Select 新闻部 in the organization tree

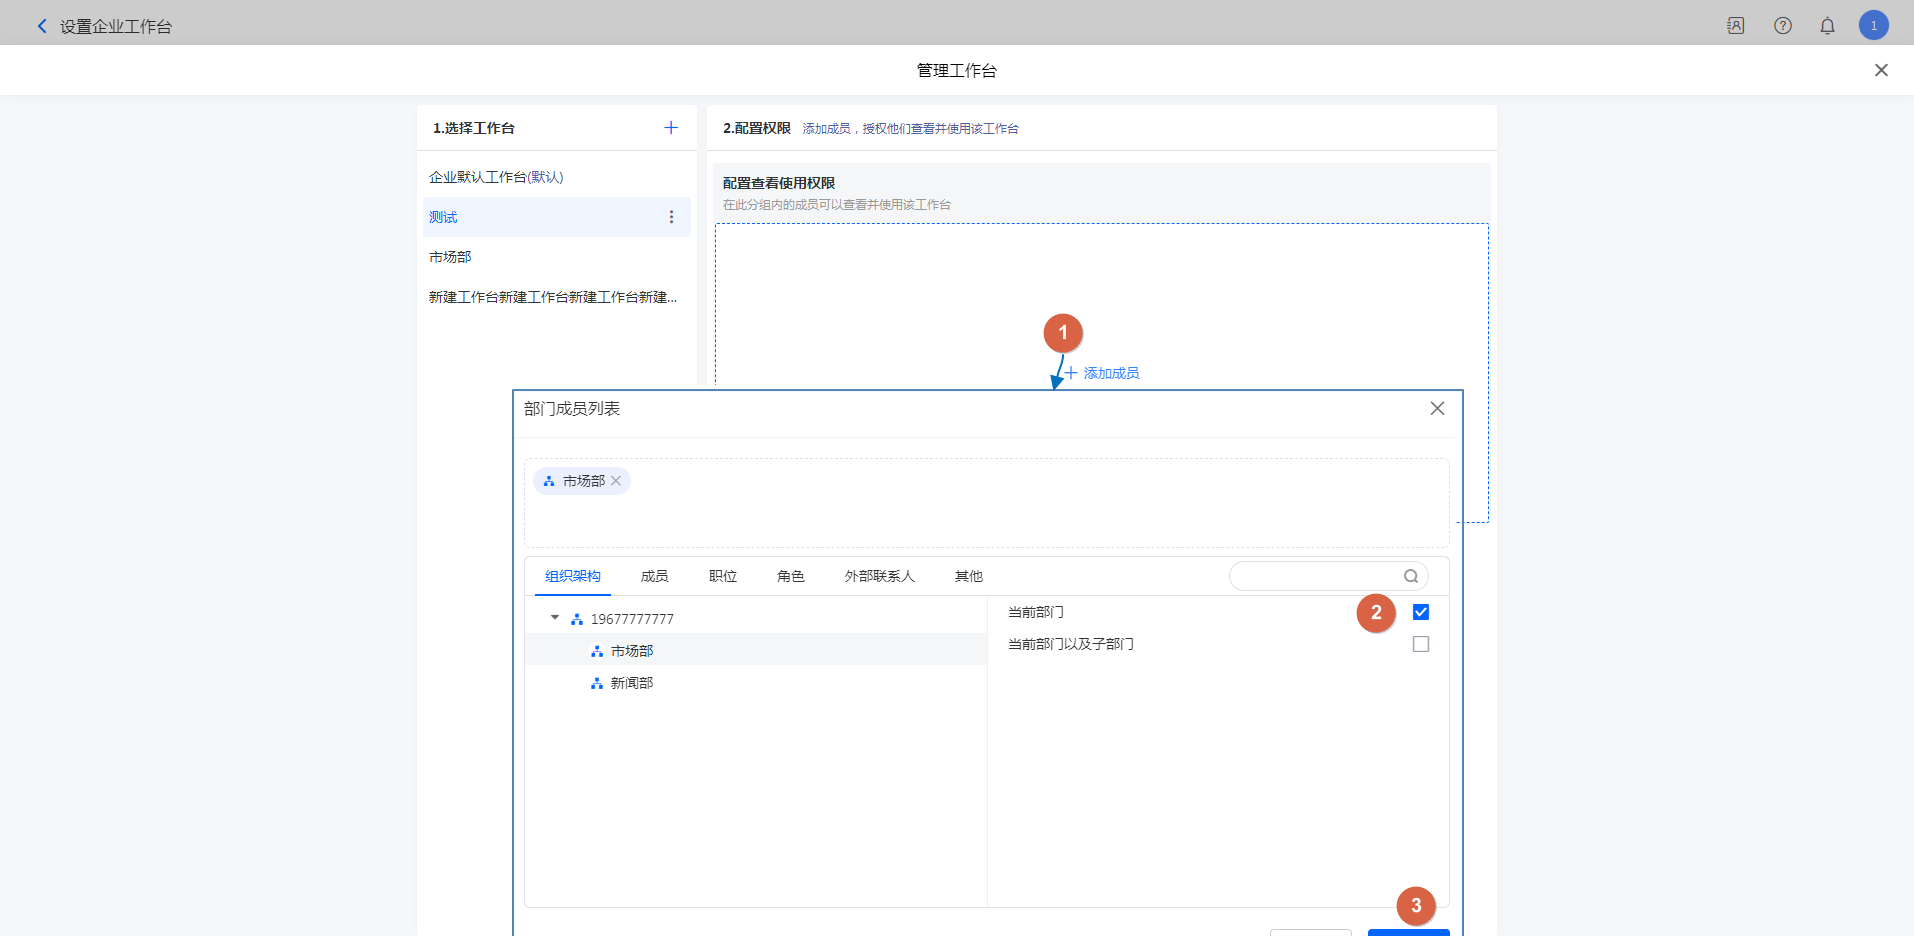tap(632, 683)
